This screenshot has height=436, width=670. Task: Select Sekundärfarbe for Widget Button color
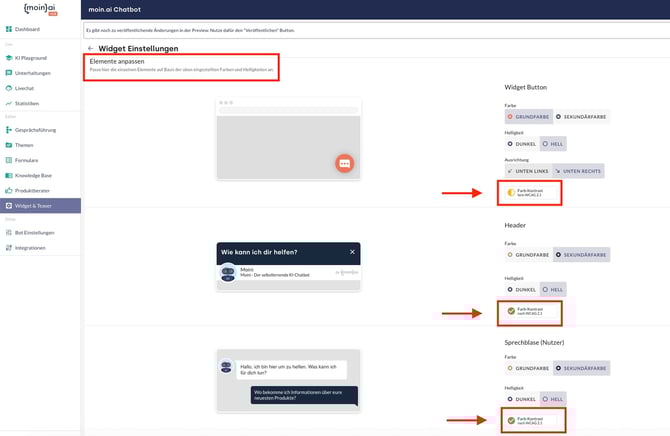click(x=581, y=116)
